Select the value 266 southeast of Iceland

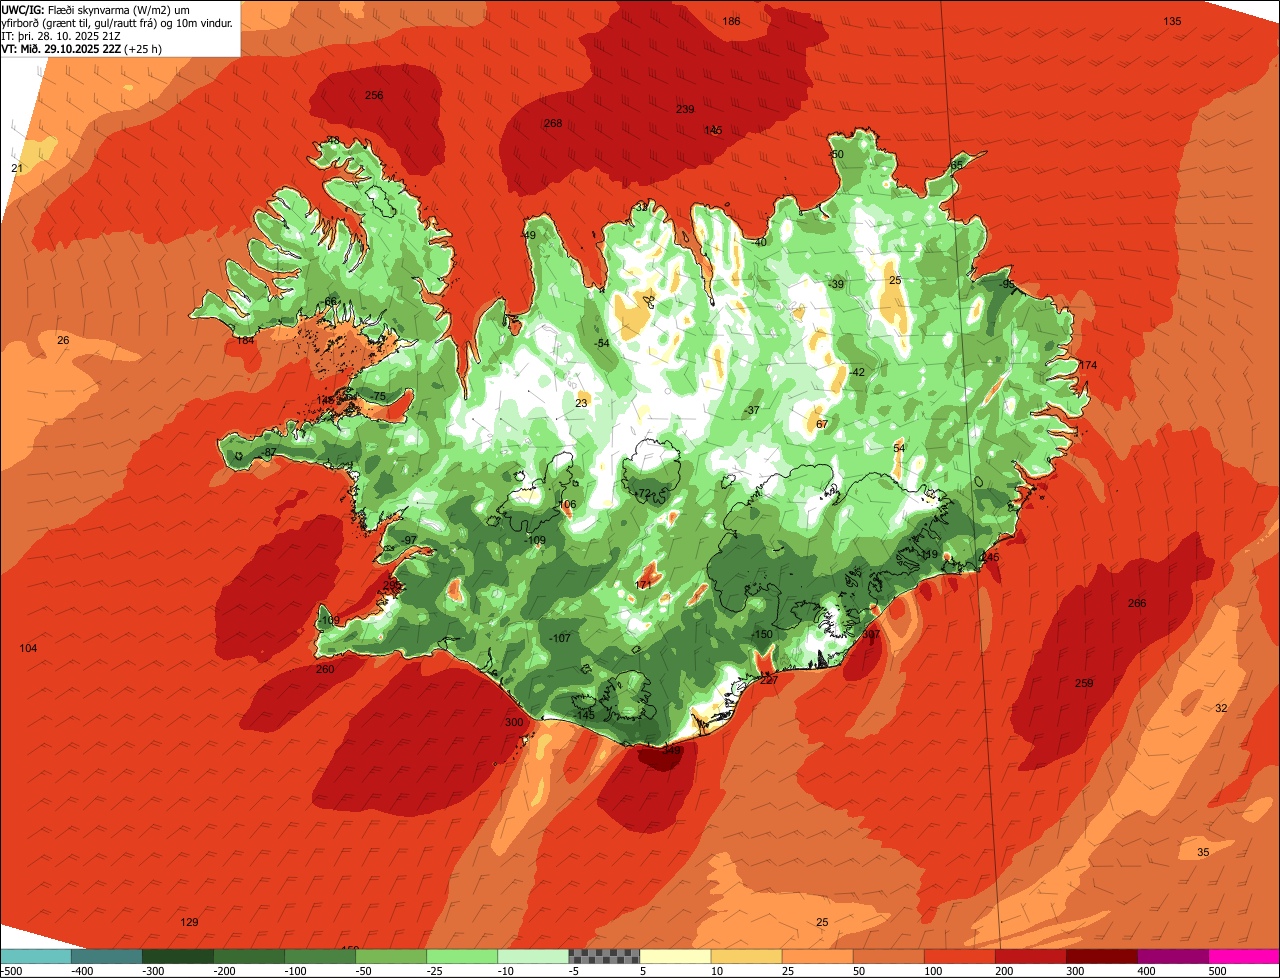(x=1137, y=603)
